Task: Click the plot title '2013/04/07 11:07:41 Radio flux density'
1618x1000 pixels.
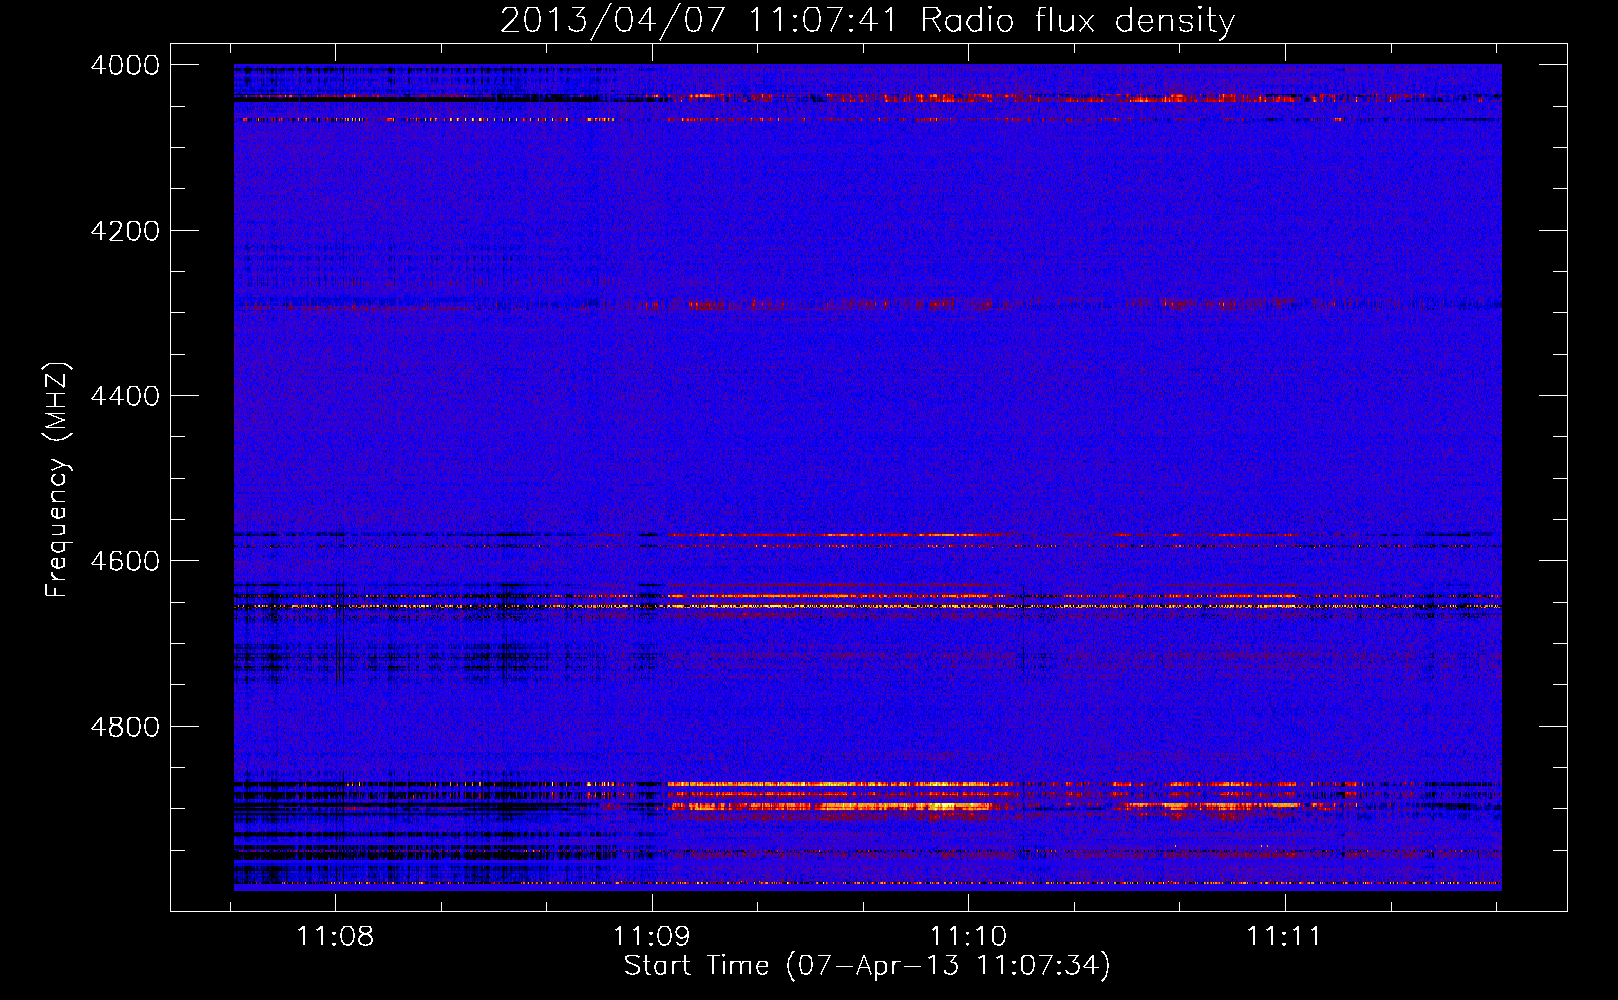Action: (867, 21)
